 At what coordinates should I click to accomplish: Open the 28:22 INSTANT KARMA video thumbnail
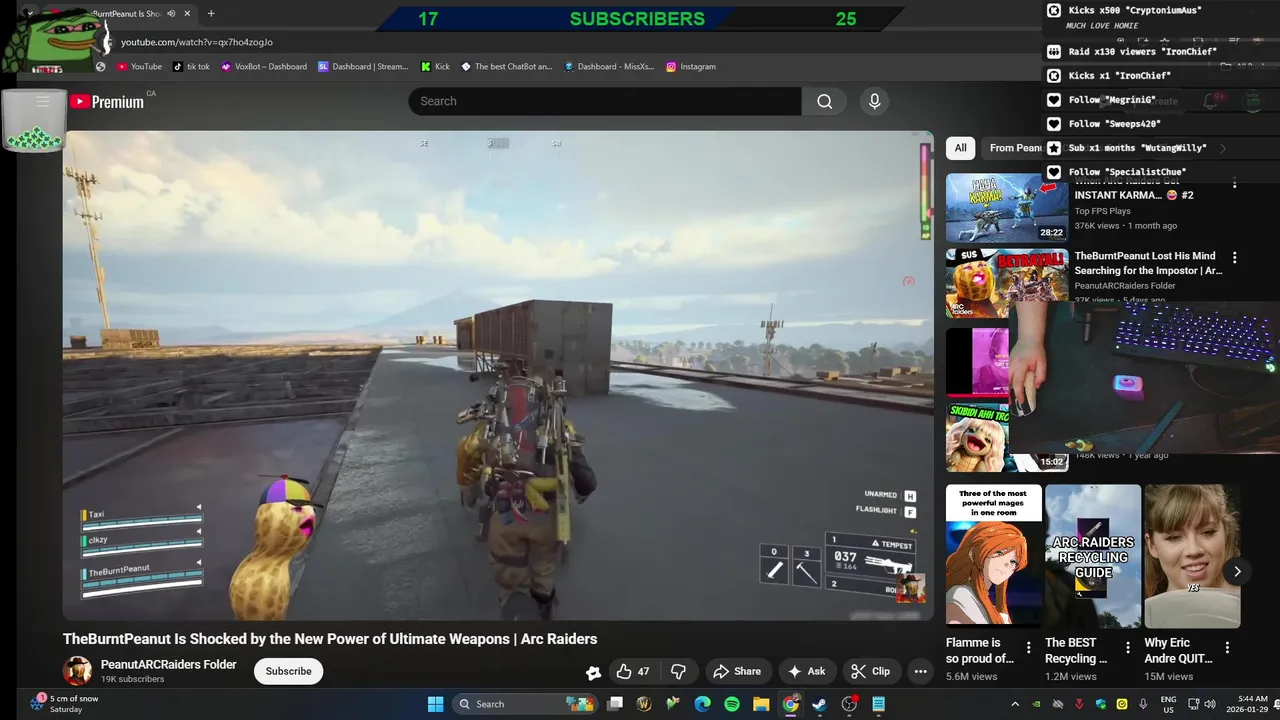[1007, 208]
